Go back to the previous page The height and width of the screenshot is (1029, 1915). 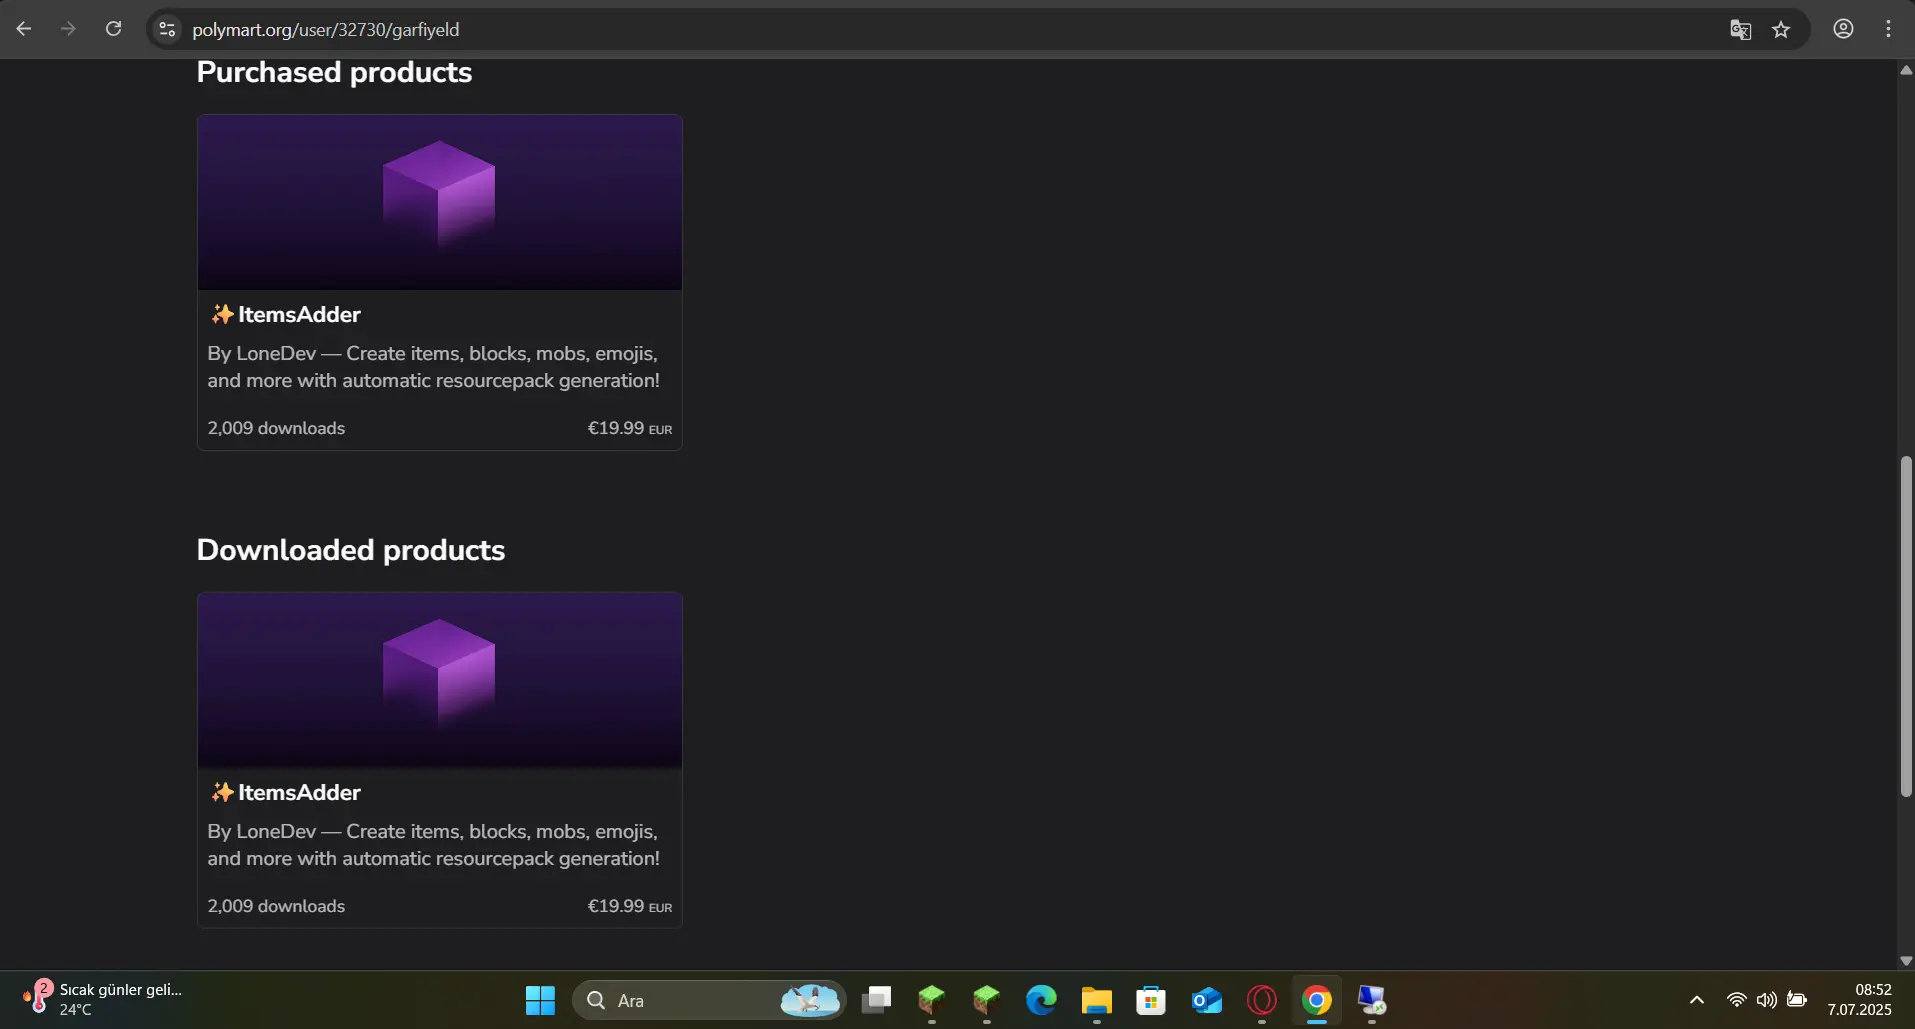(24, 29)
